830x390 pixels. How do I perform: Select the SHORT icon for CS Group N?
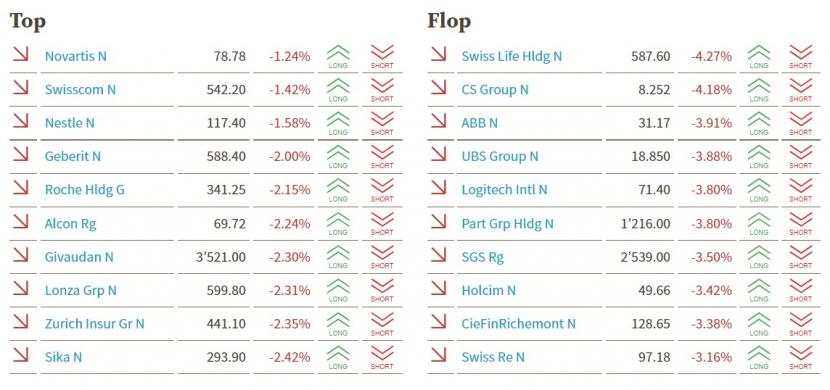click(800, 90)
